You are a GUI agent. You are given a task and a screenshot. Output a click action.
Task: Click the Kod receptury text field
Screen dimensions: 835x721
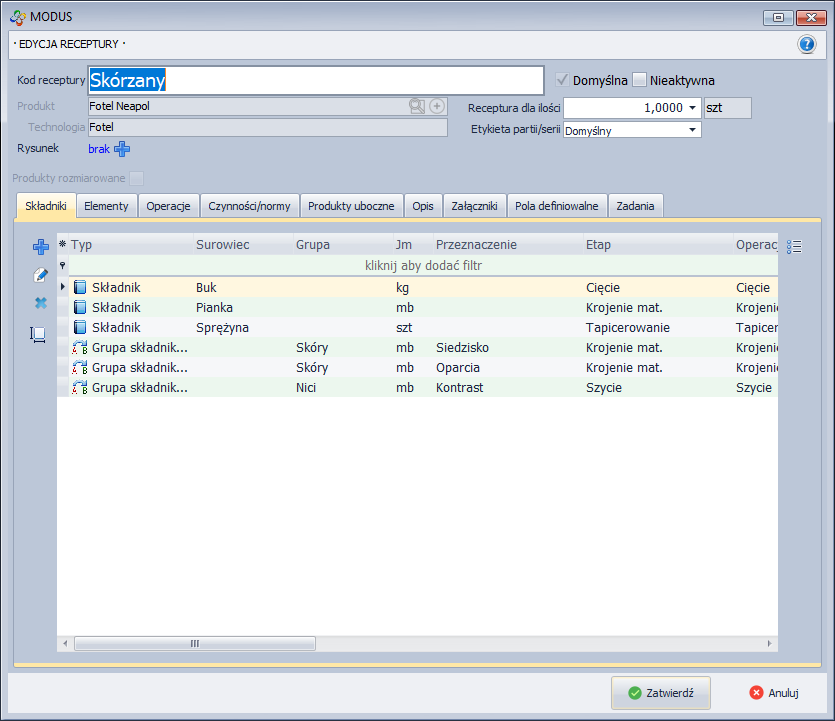point(315,80)
